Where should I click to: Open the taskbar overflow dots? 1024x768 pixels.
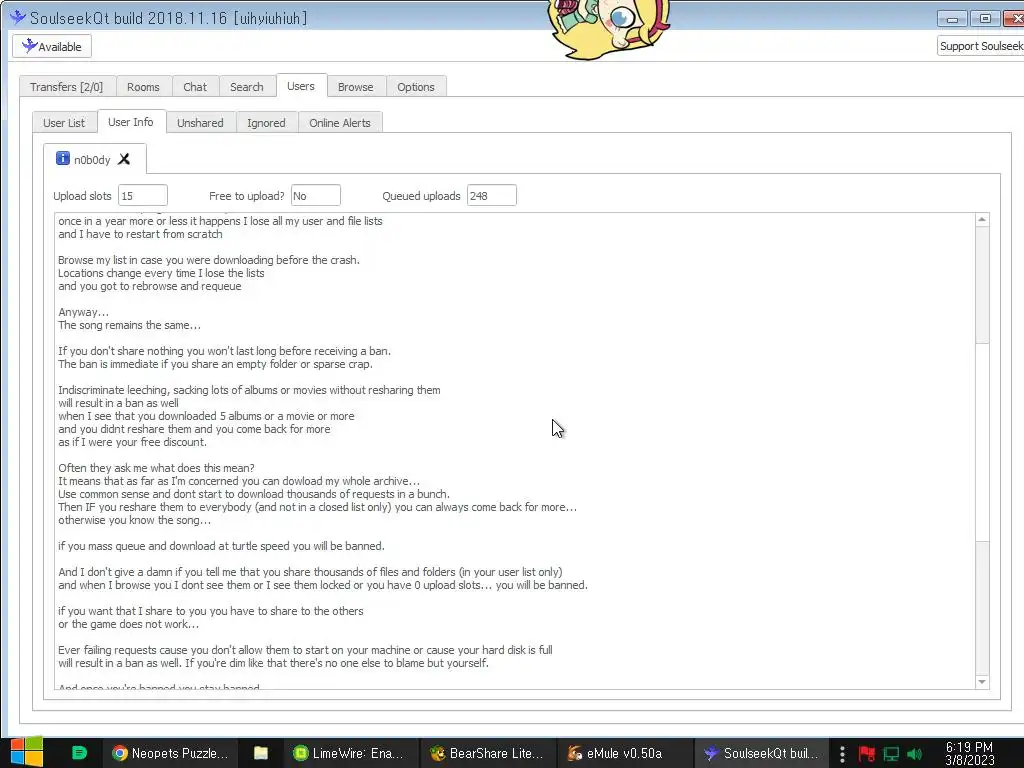point(842,754)
